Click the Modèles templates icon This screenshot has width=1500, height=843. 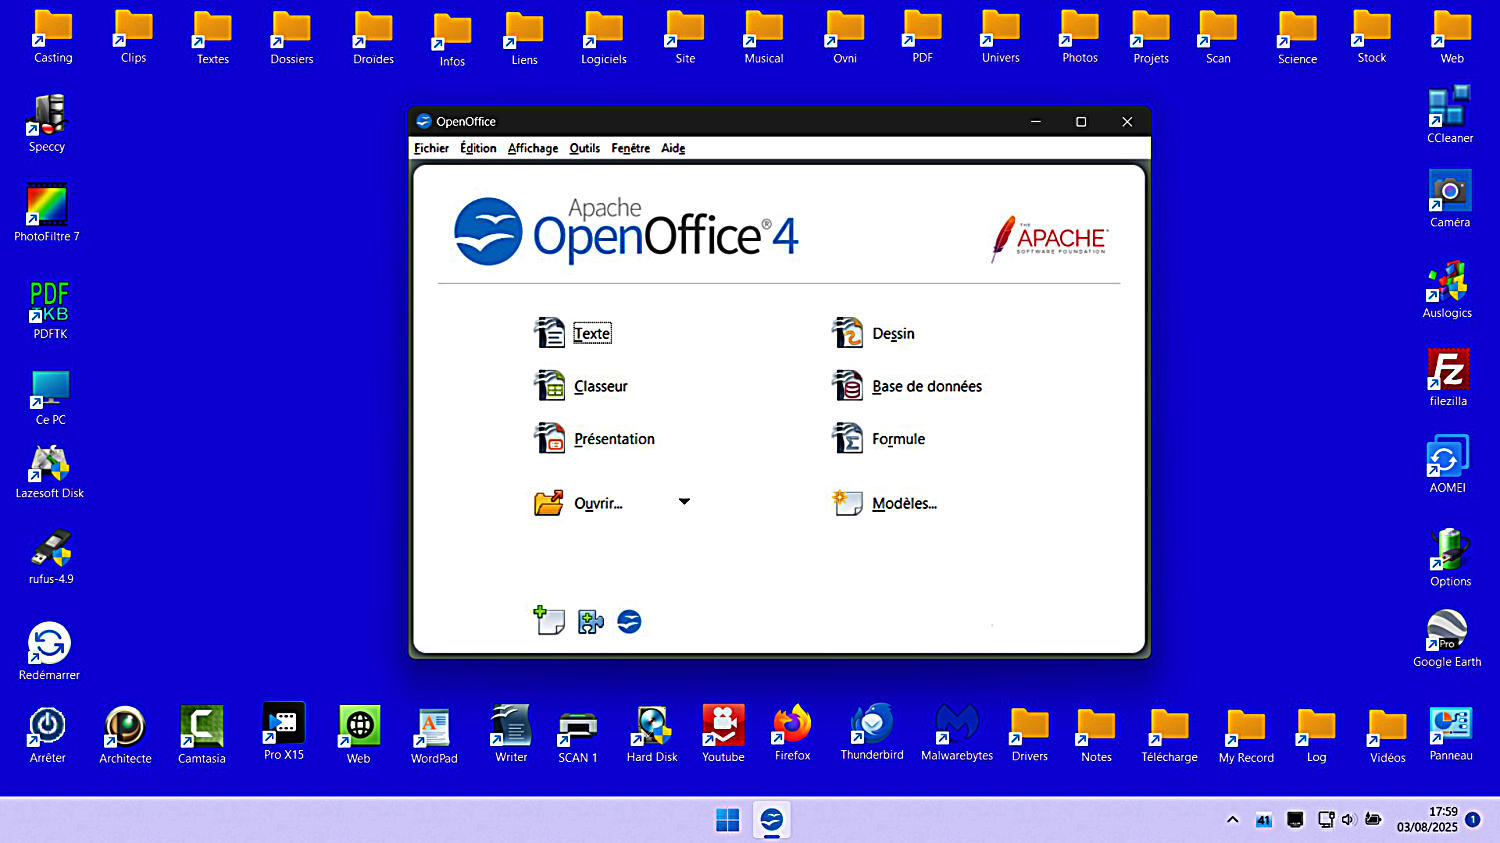coord(848,503)
